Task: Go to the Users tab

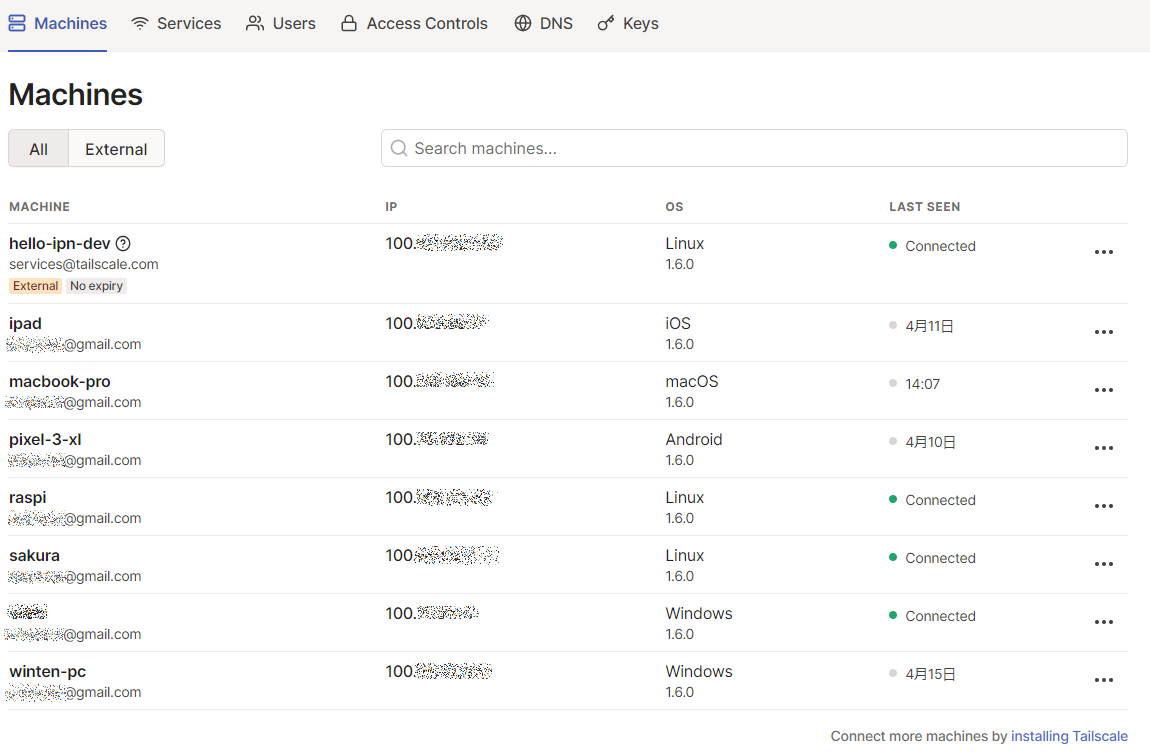Action: click(x=281, y=23)
